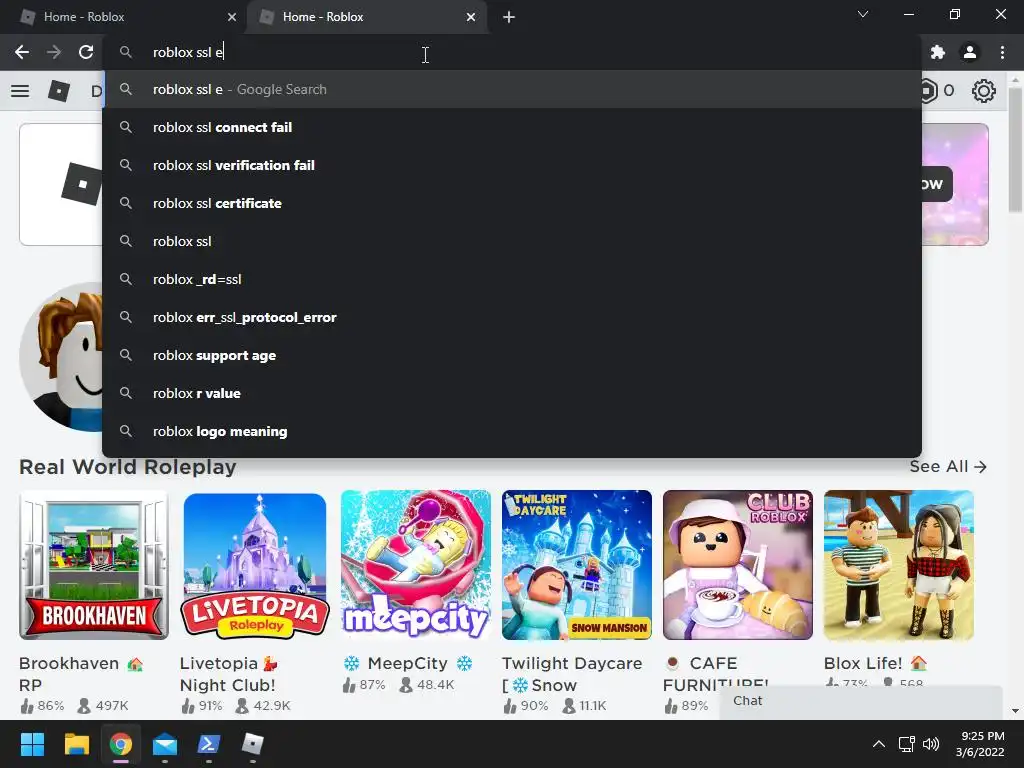Click the 86% rating under Brookhaven
The image size is (1024, 768).
click(x=50, y=706)
